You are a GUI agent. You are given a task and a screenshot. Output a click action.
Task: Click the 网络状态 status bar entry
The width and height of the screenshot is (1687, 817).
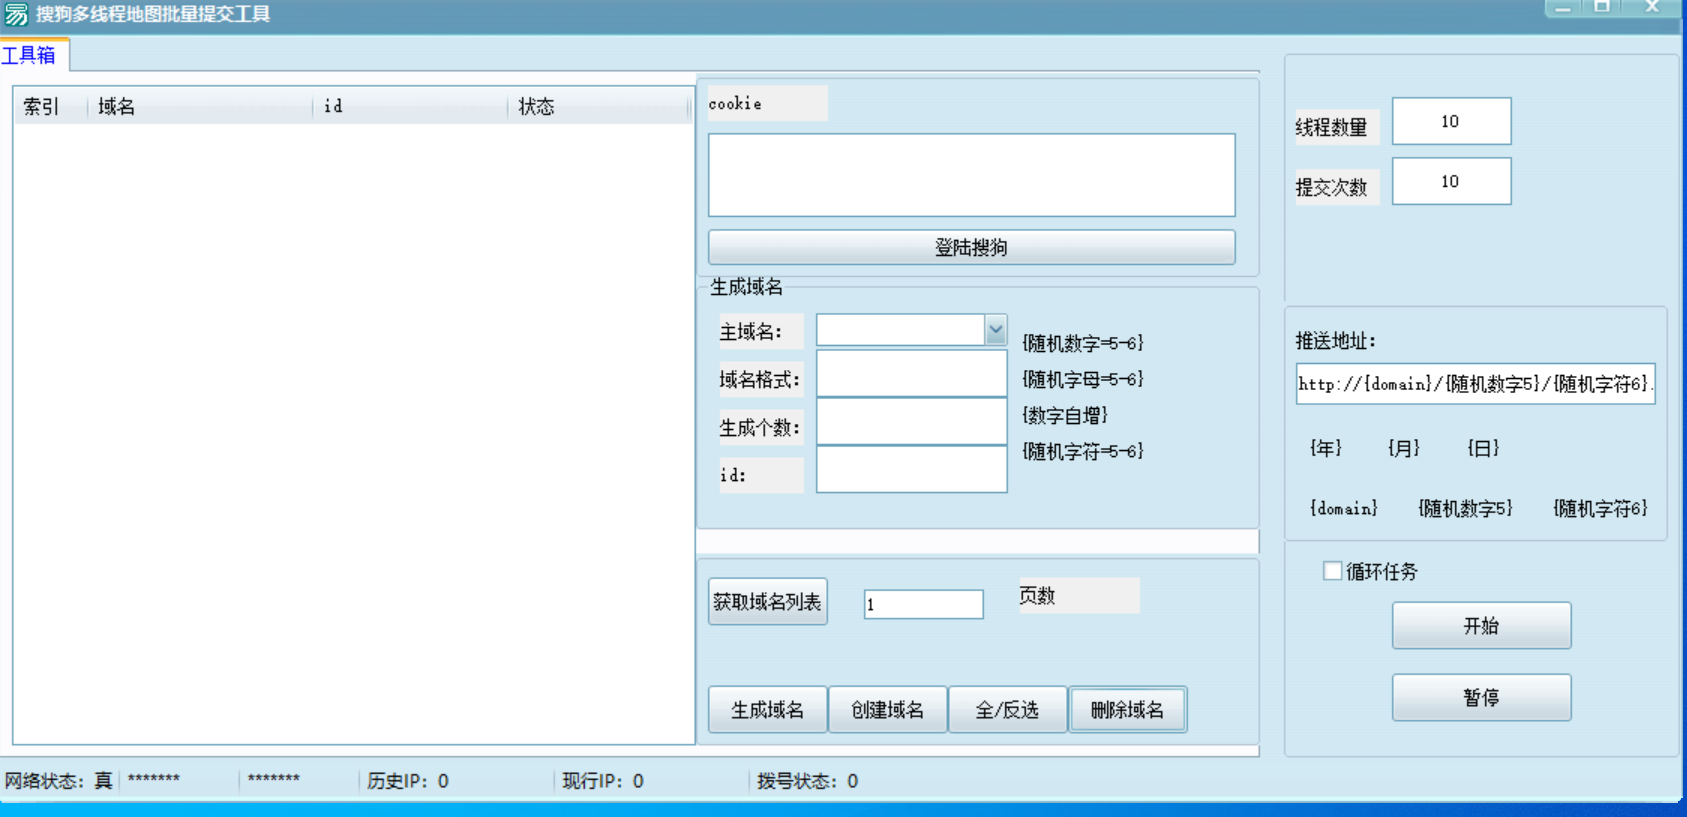[x=58, y=781]
